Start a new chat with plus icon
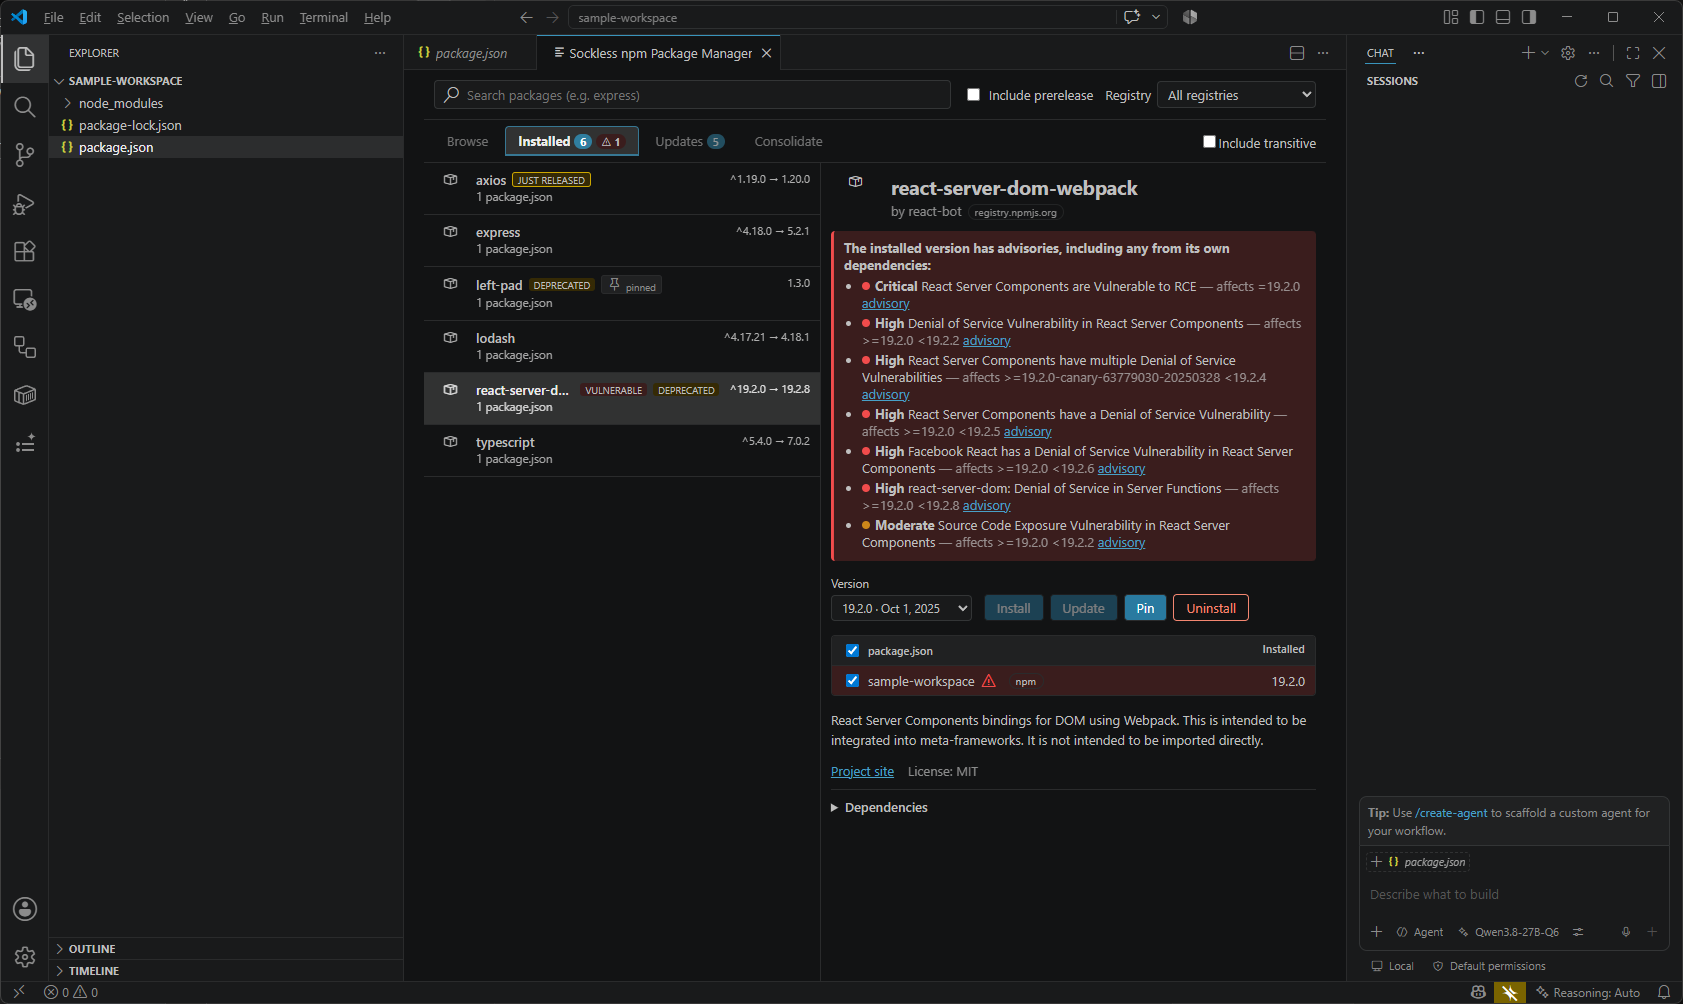This screenshot has height=1004, width=1683. [1528, 53]
